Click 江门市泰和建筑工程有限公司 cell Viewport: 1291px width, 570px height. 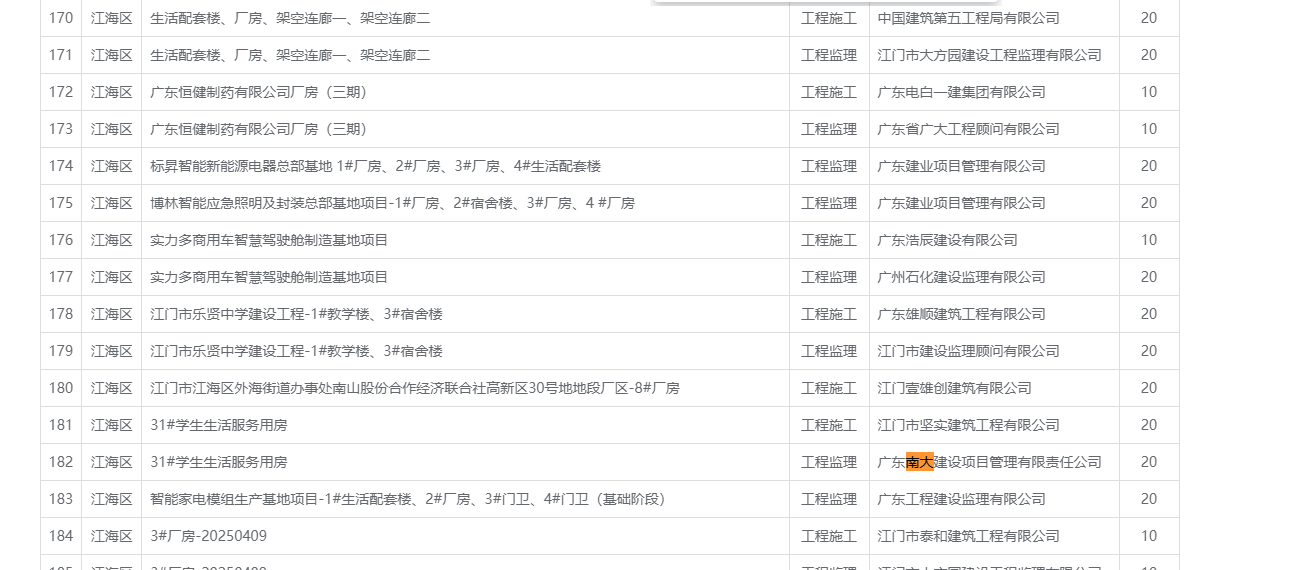click(968, 536)
